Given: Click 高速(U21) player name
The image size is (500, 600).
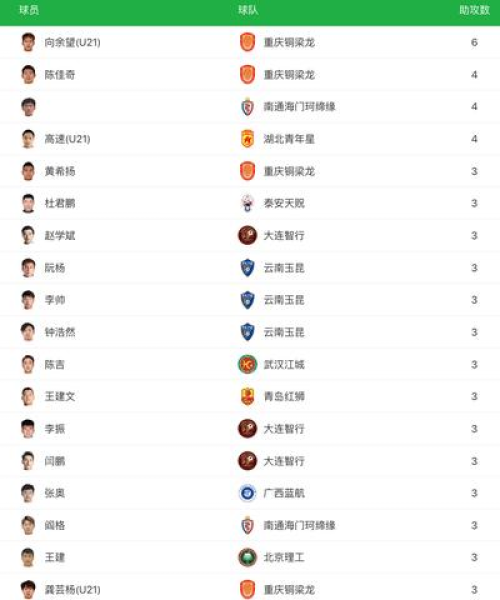Looking at the screenshot, I should [68, 139].
